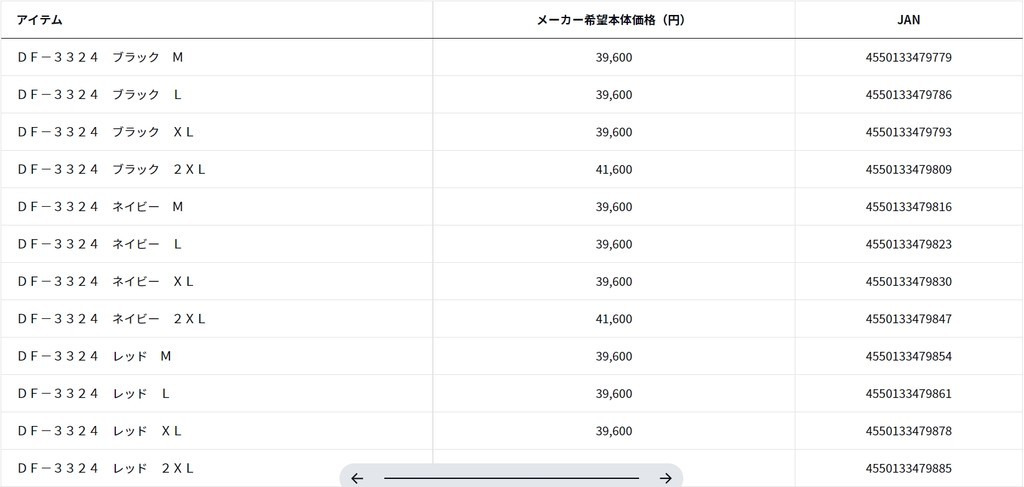Click the 41,600 price for ブラック 2XL
The height and width of the screenshot is (487, 1024).
pos(613,169)
